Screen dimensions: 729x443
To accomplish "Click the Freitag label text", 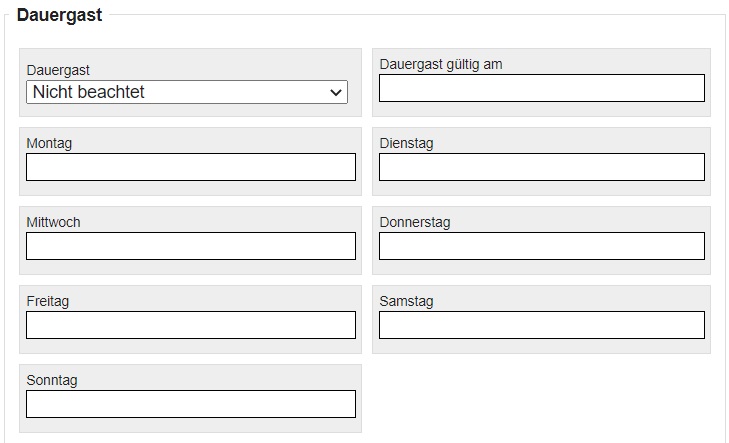I will (48, 301).
